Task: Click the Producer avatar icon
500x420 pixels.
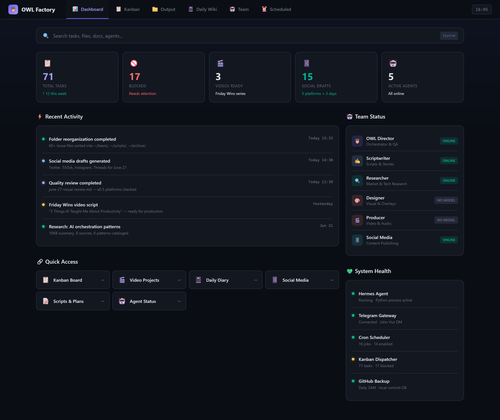Action: tap(357, 220)
